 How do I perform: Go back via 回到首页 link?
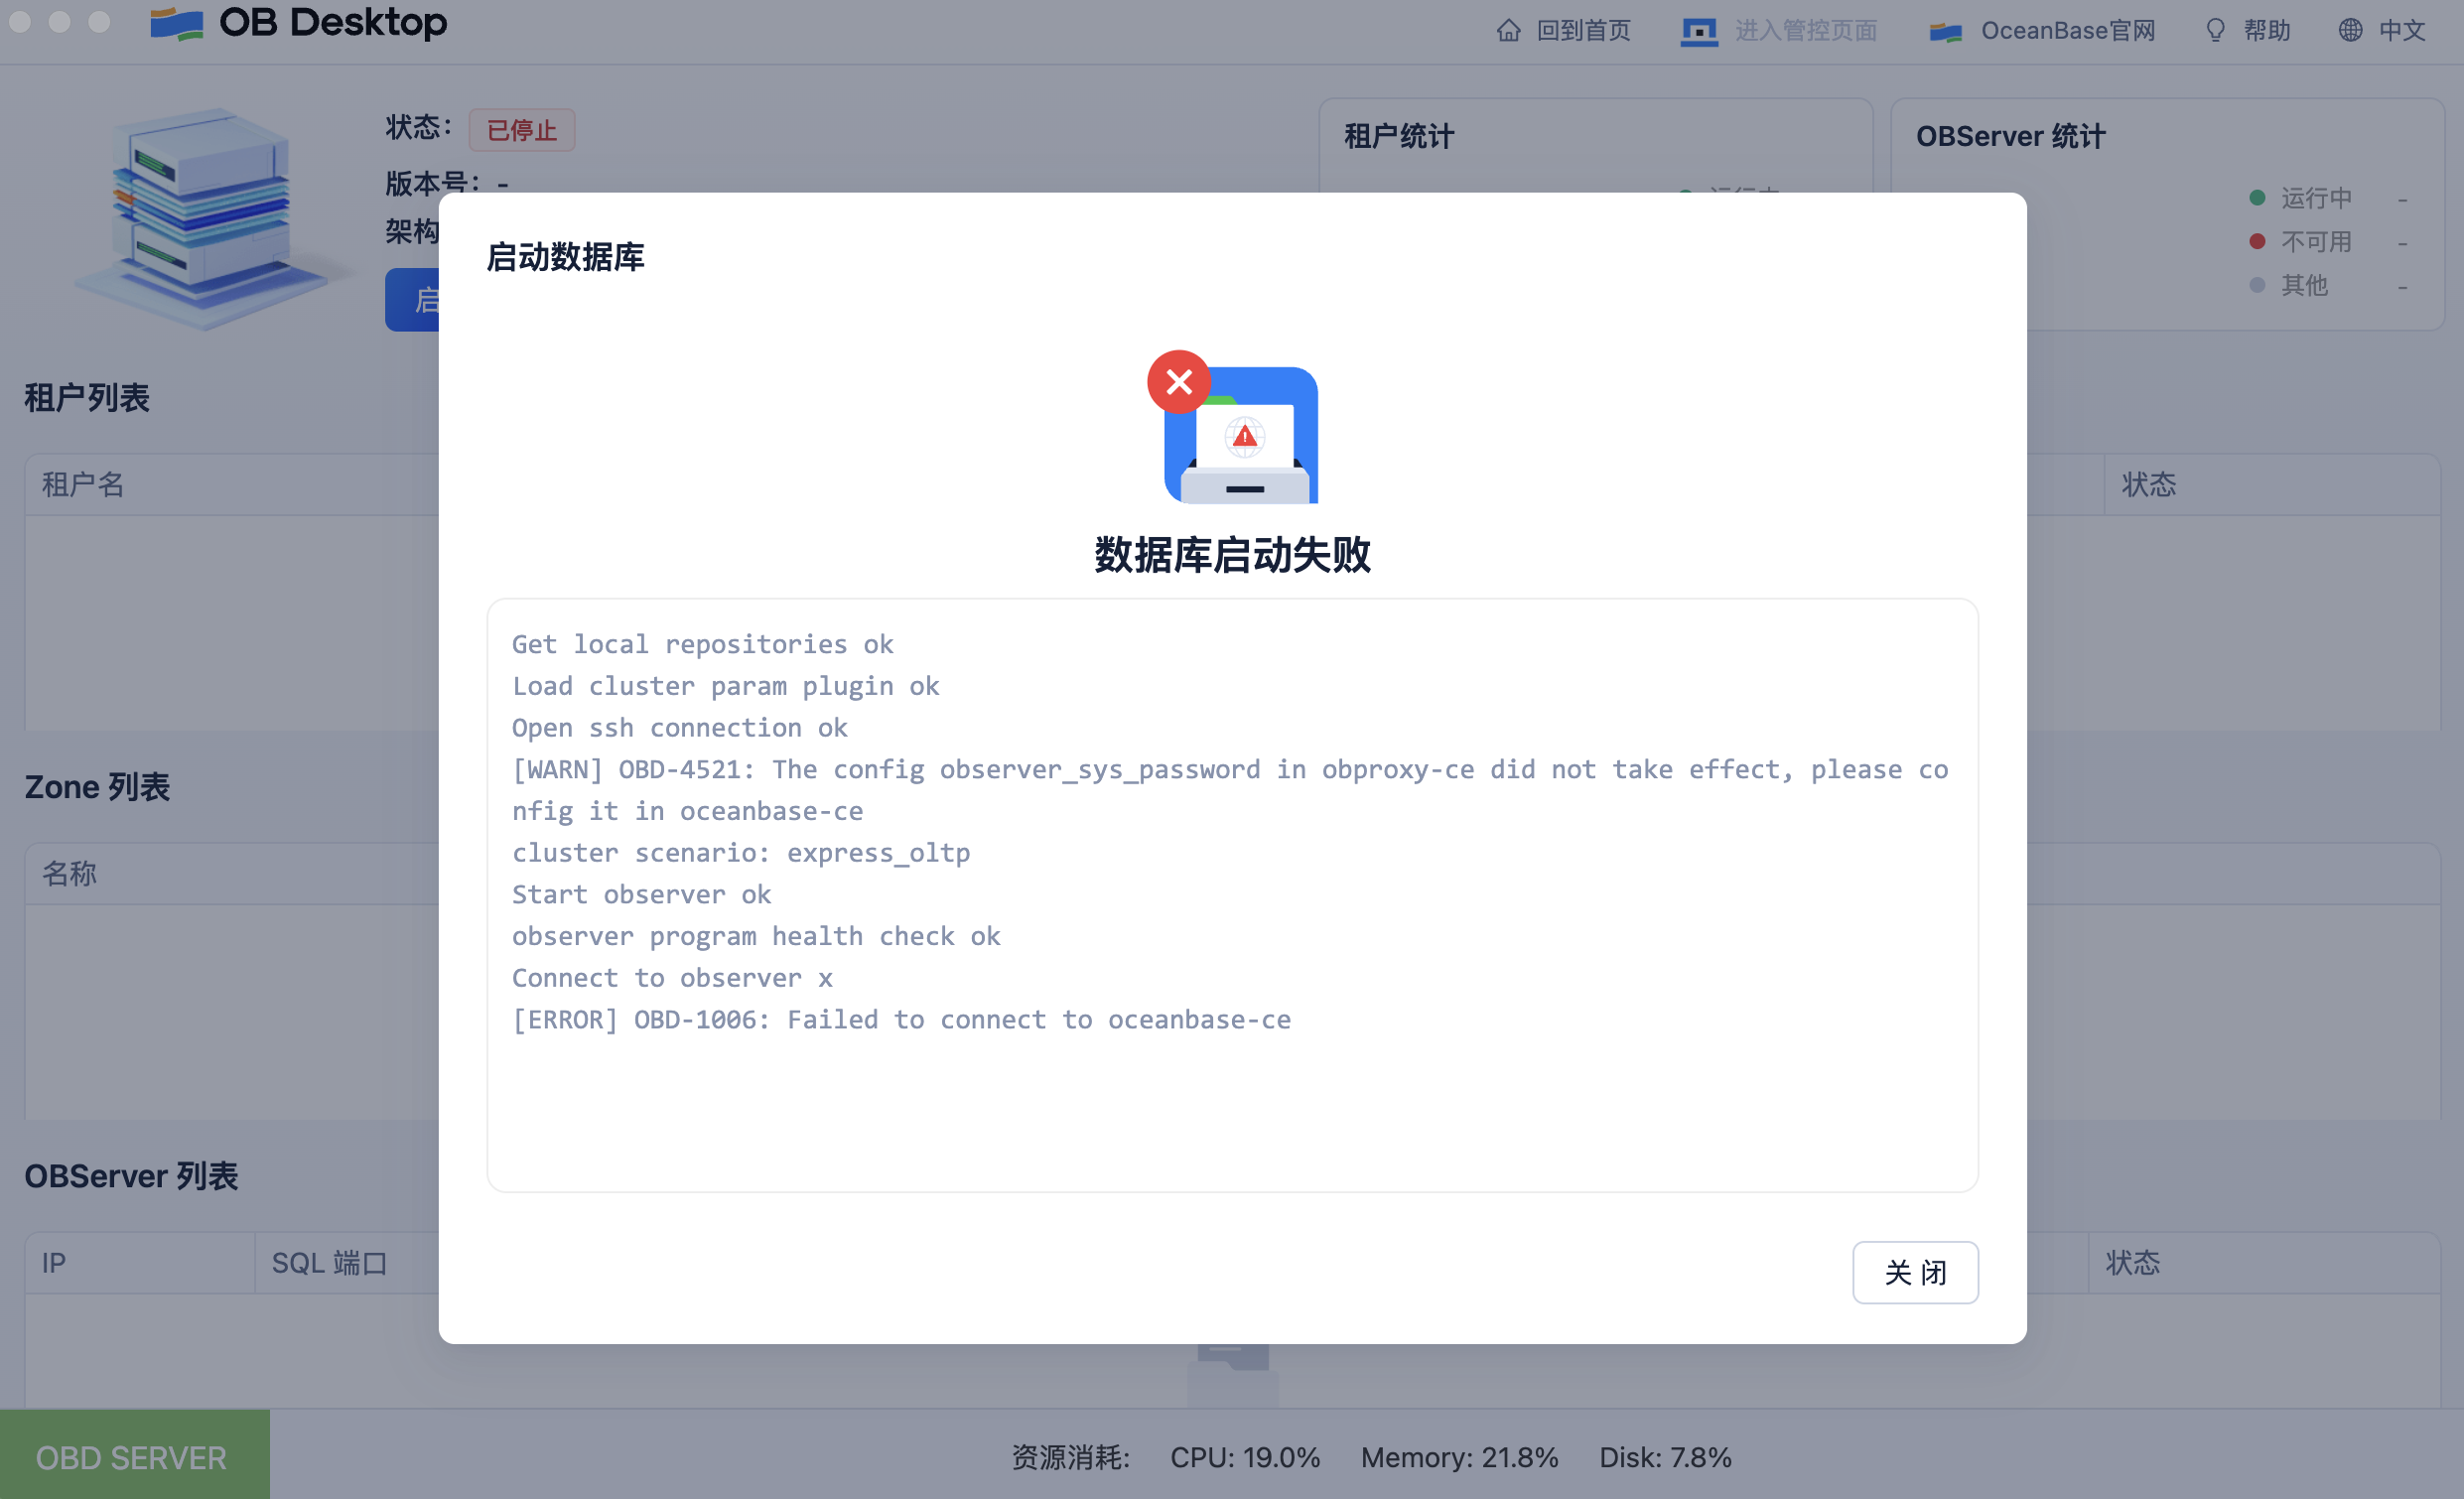click(1583, 31)
